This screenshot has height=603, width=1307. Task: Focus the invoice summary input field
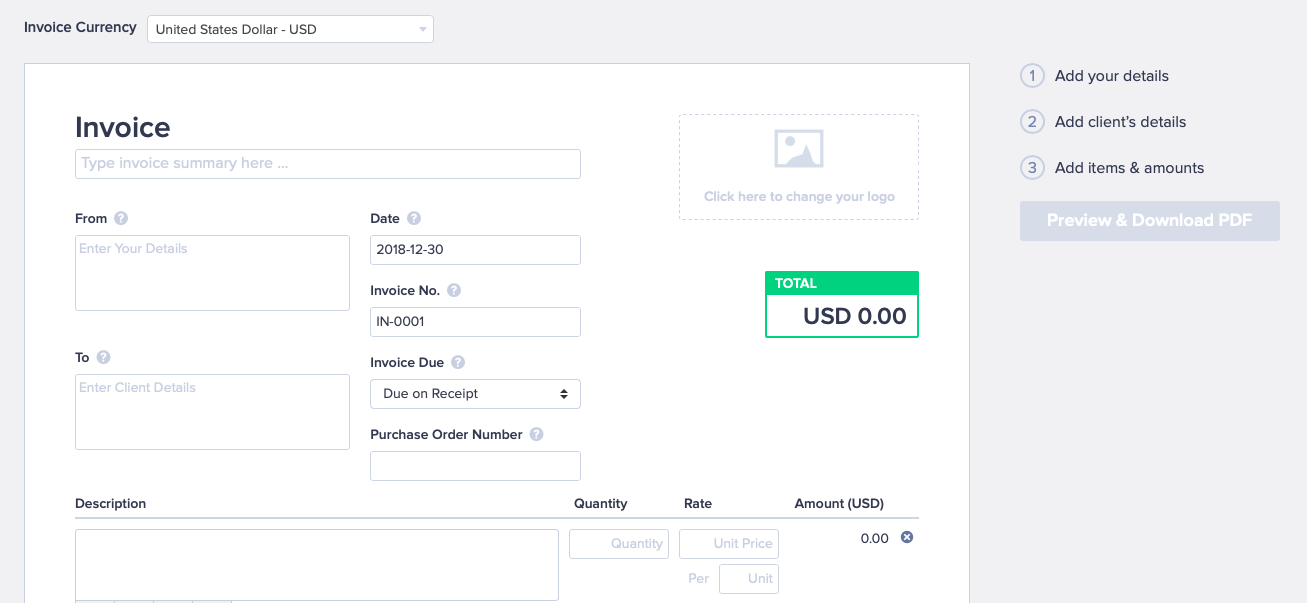pos(327,163)
